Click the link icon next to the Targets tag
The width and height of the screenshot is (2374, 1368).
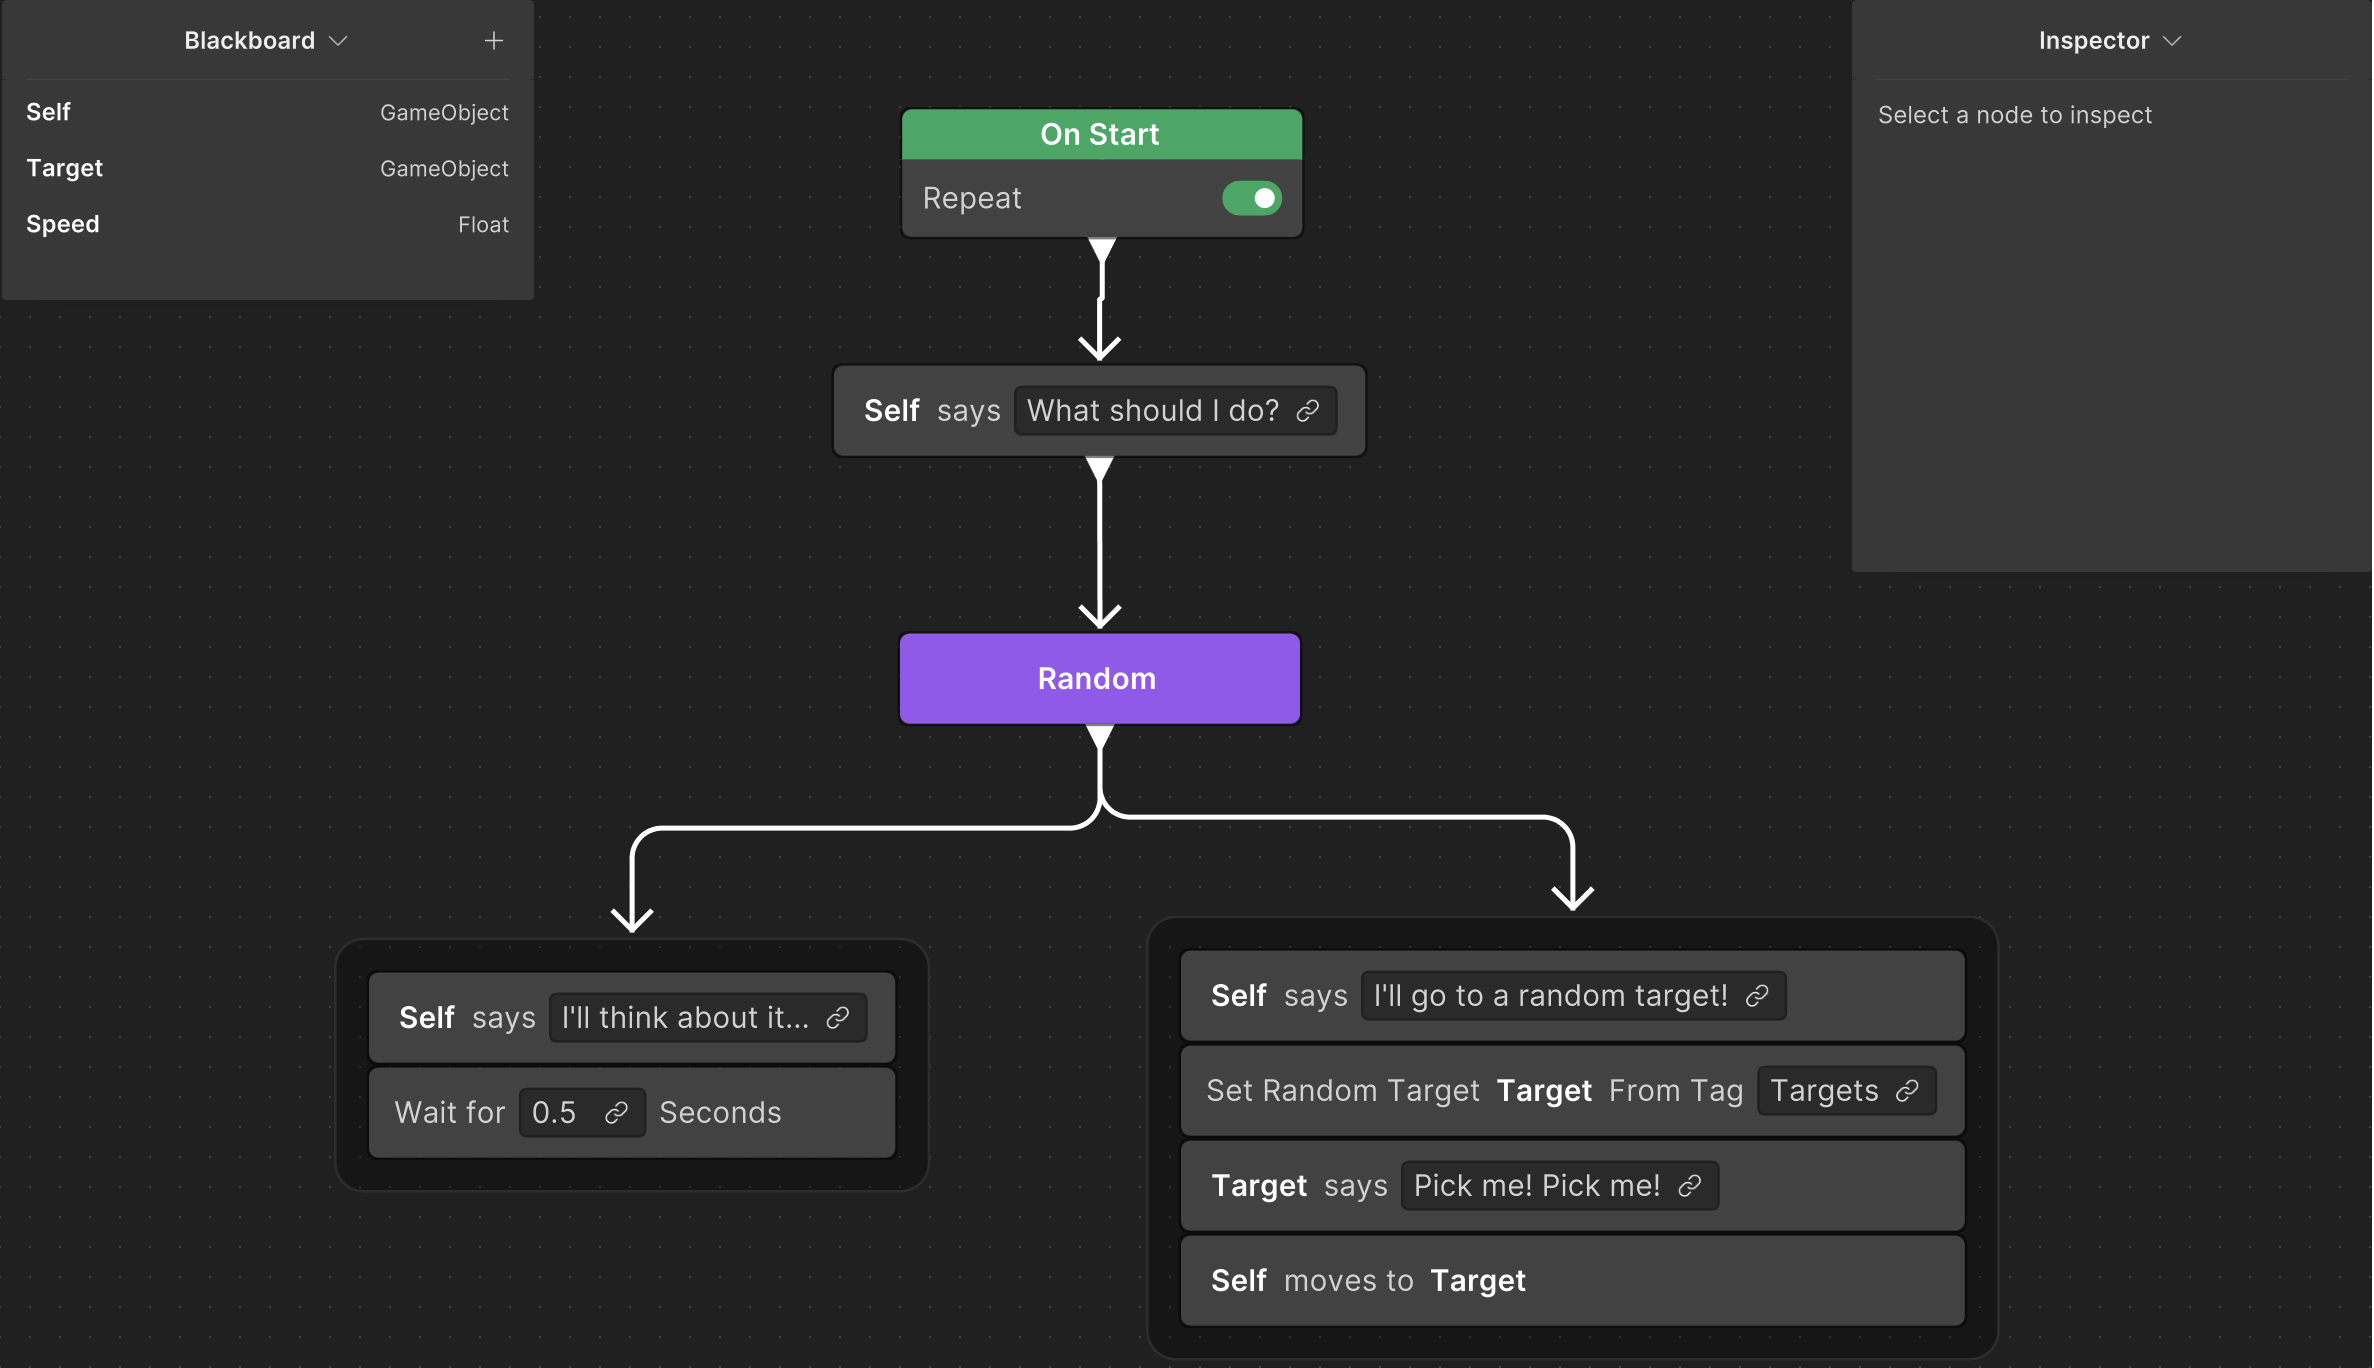tap(1908, 1090)
